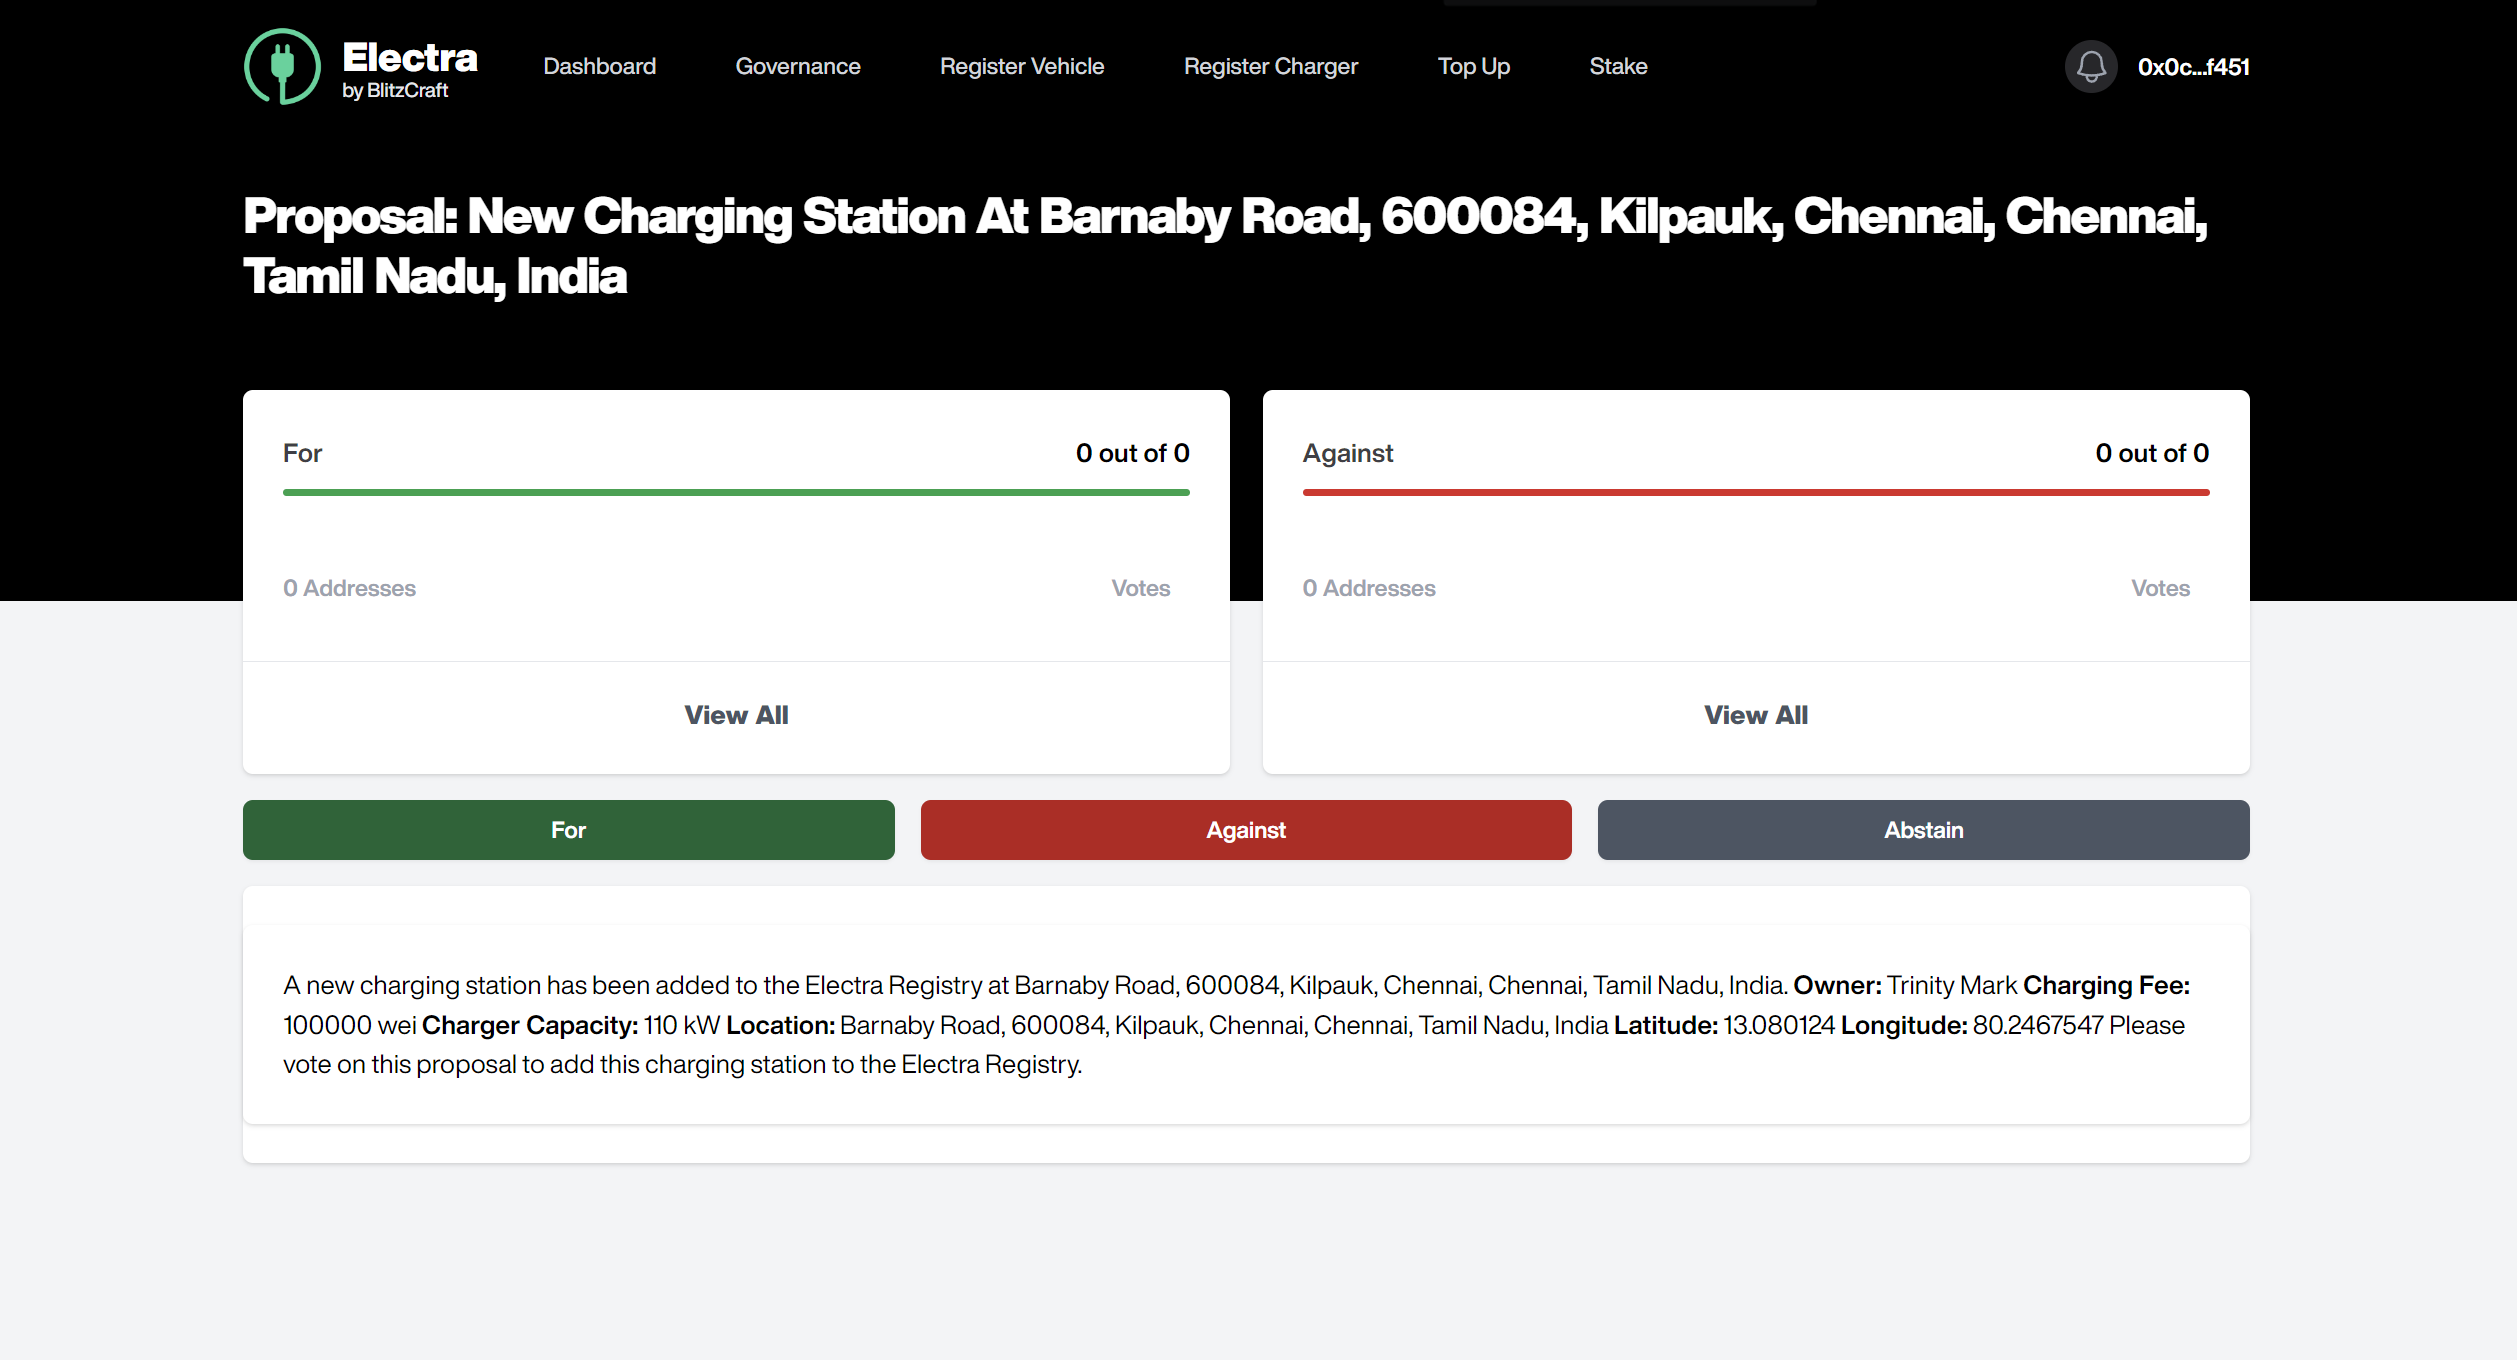Click the green For progress bar

tap(736, 492)
